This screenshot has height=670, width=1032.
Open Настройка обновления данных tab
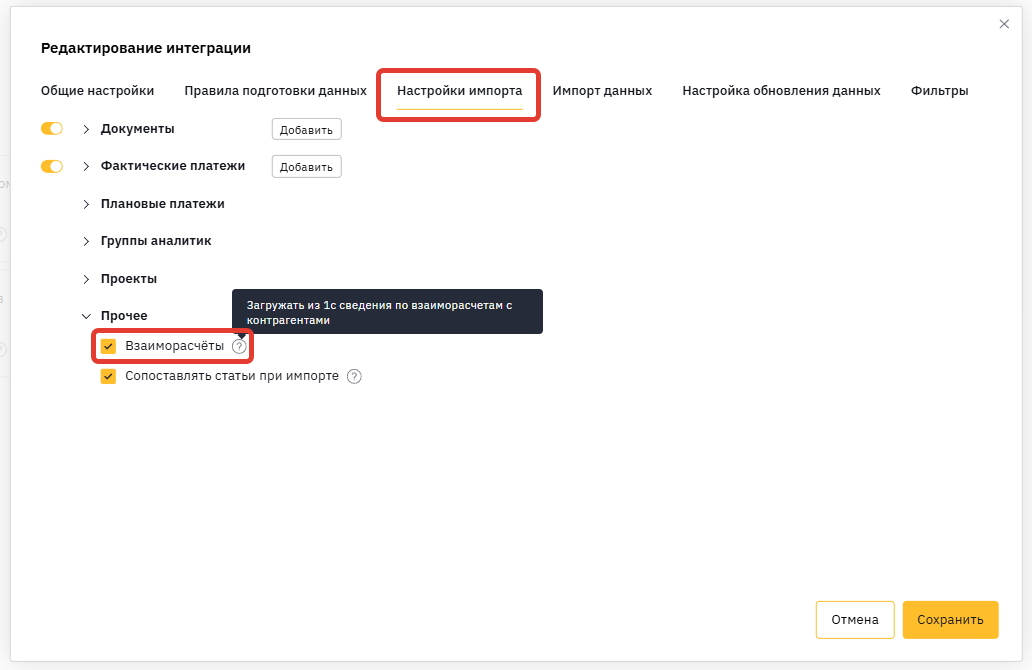click(x=781, y=91)
